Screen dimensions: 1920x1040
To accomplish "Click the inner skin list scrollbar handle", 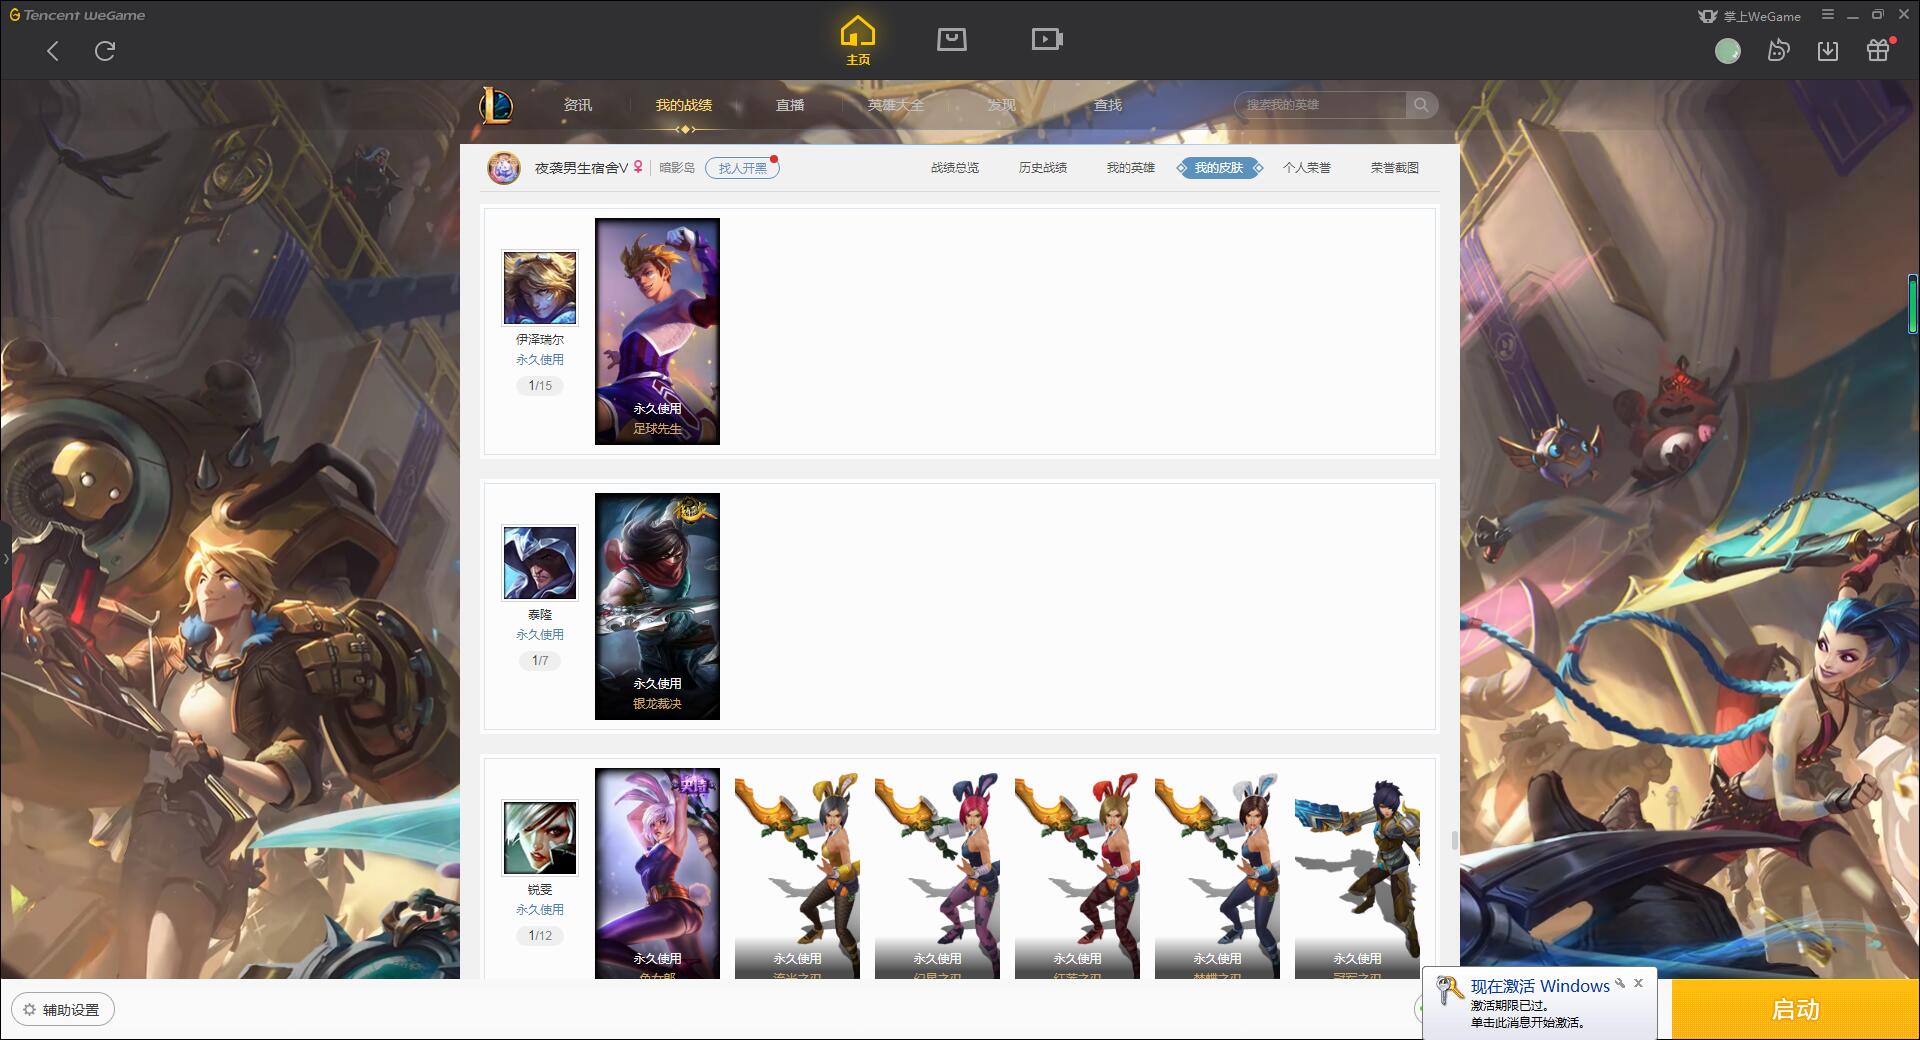I will [1454, 839].
